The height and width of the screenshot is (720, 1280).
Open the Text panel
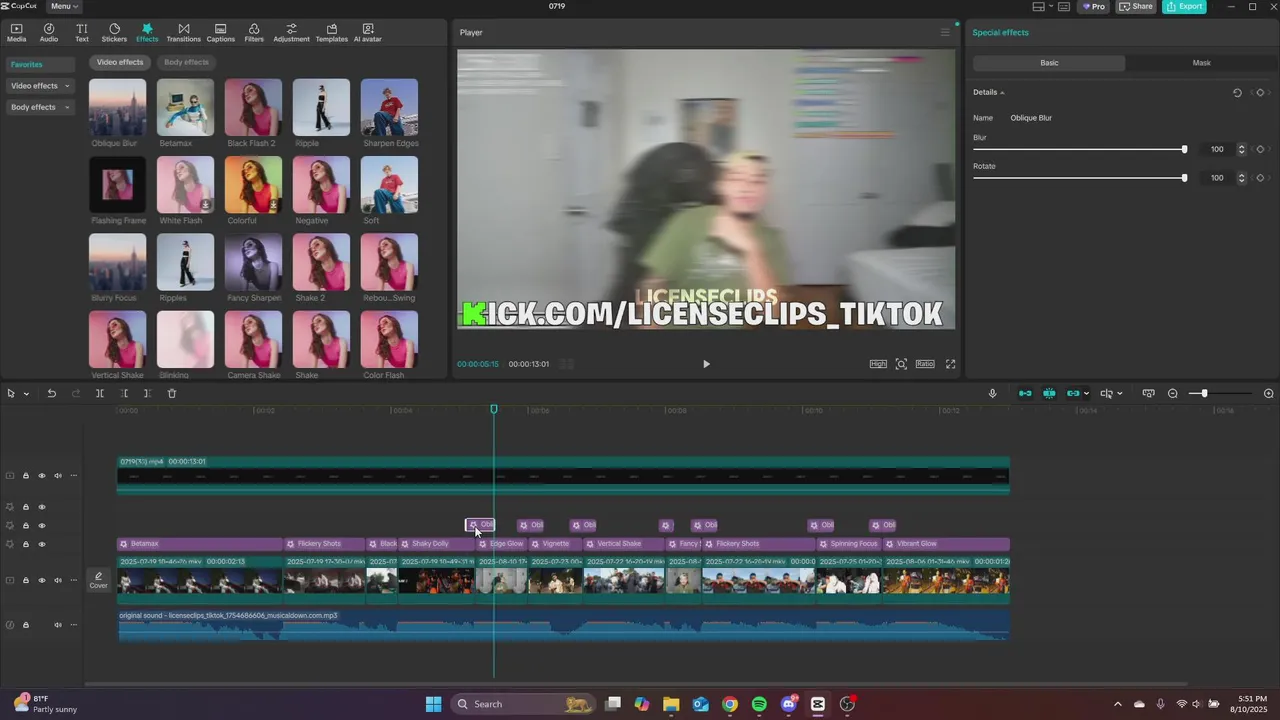(x=82, y=33)
